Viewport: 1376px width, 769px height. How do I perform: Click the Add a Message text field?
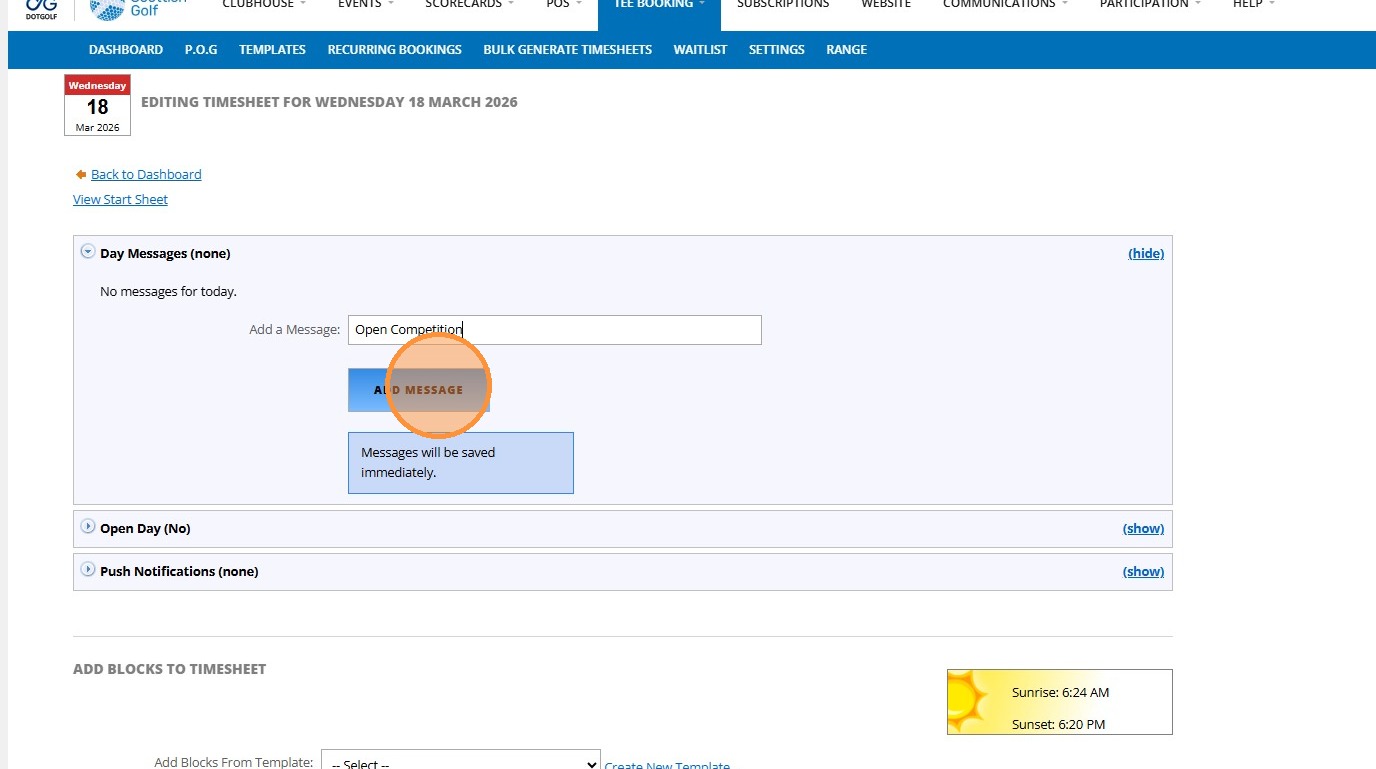pyautogui.click(x=555, y=330)
